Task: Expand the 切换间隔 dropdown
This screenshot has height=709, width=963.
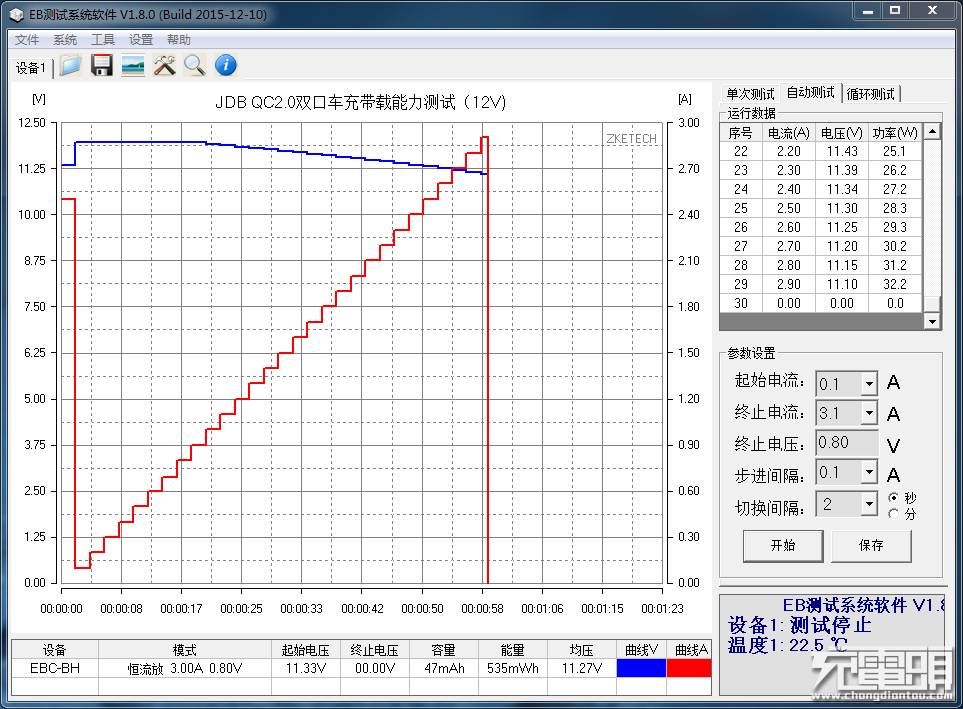Action: [x=869, y=504]
